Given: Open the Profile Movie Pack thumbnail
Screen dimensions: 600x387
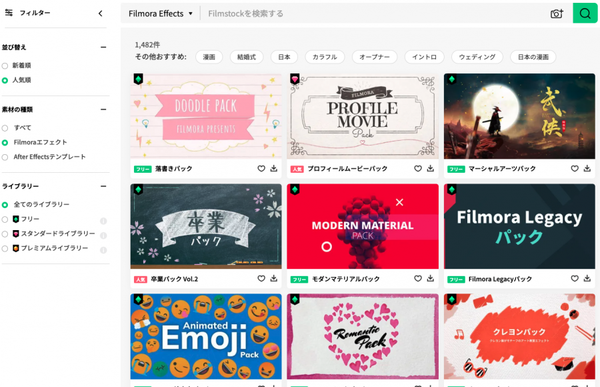Looking at the screenshot, I should [x=363, y=116].
